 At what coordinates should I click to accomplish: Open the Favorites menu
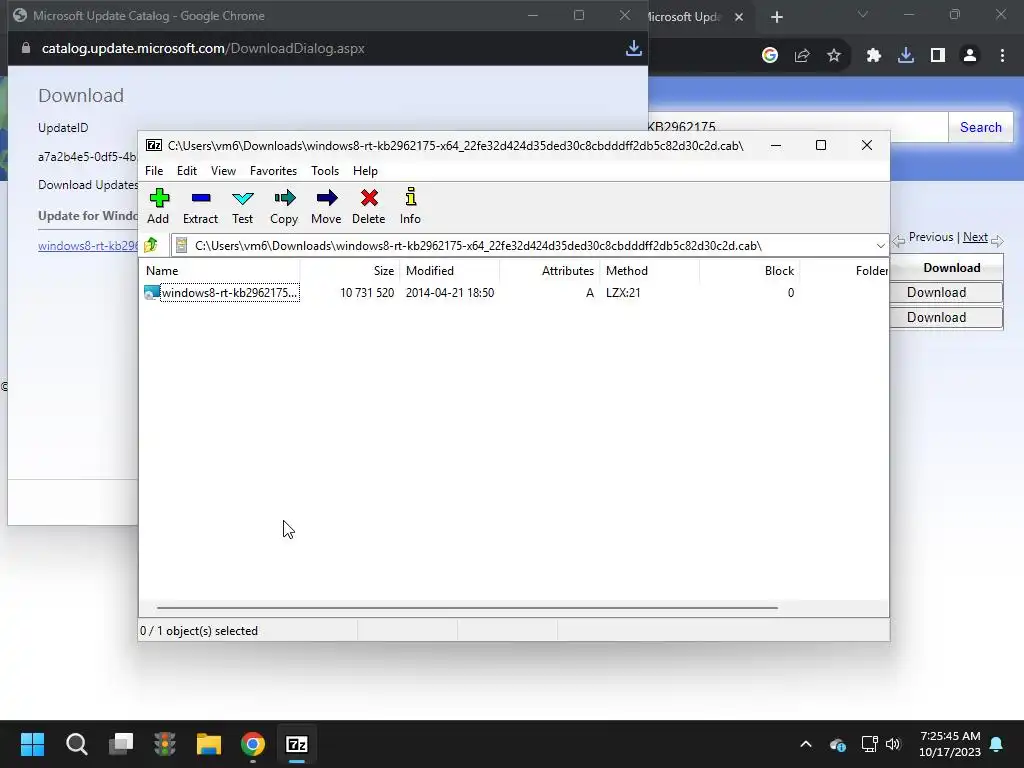273,170
